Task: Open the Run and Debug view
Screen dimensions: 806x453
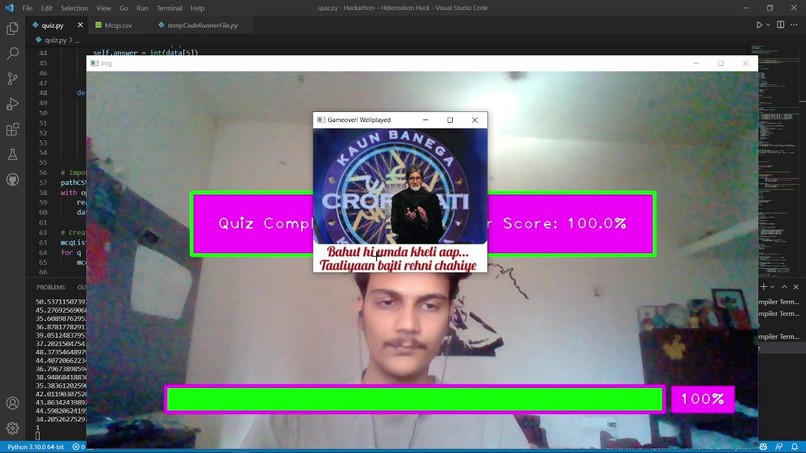Action: coord(12,104)
